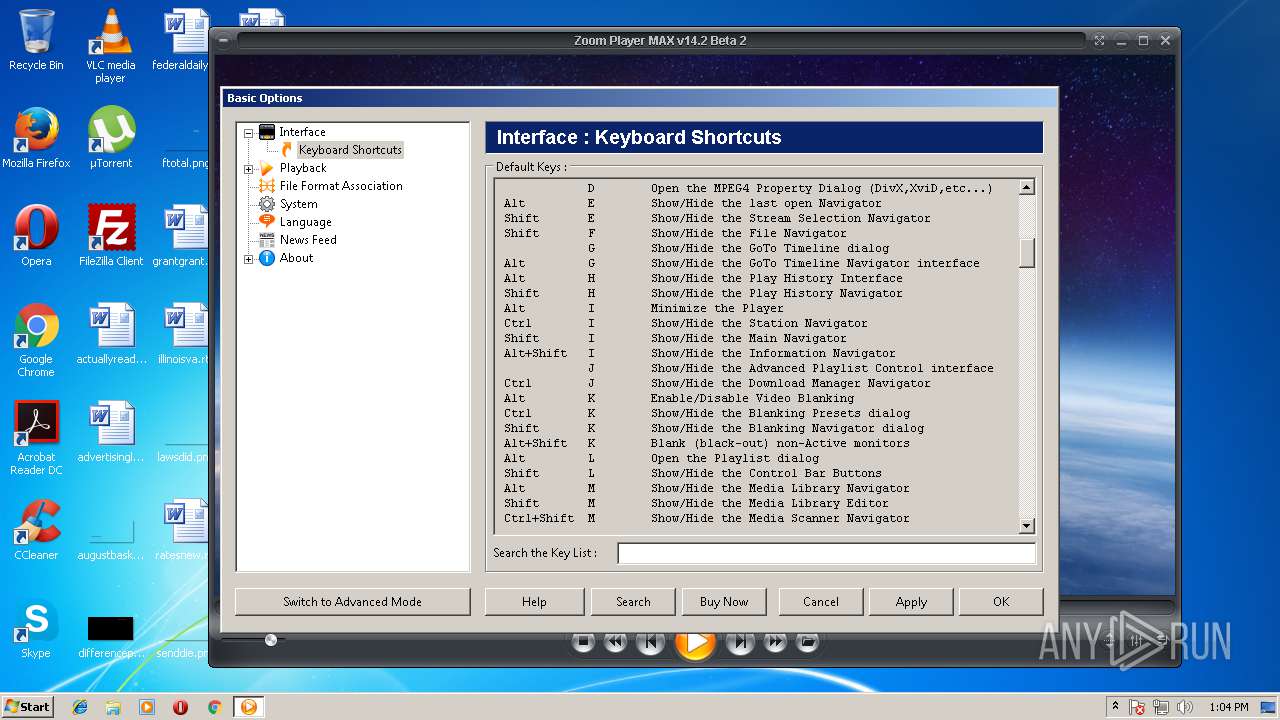Stop playback in Zoom Player
This screenshot has width=1280, height=720.
click(584, 642)
